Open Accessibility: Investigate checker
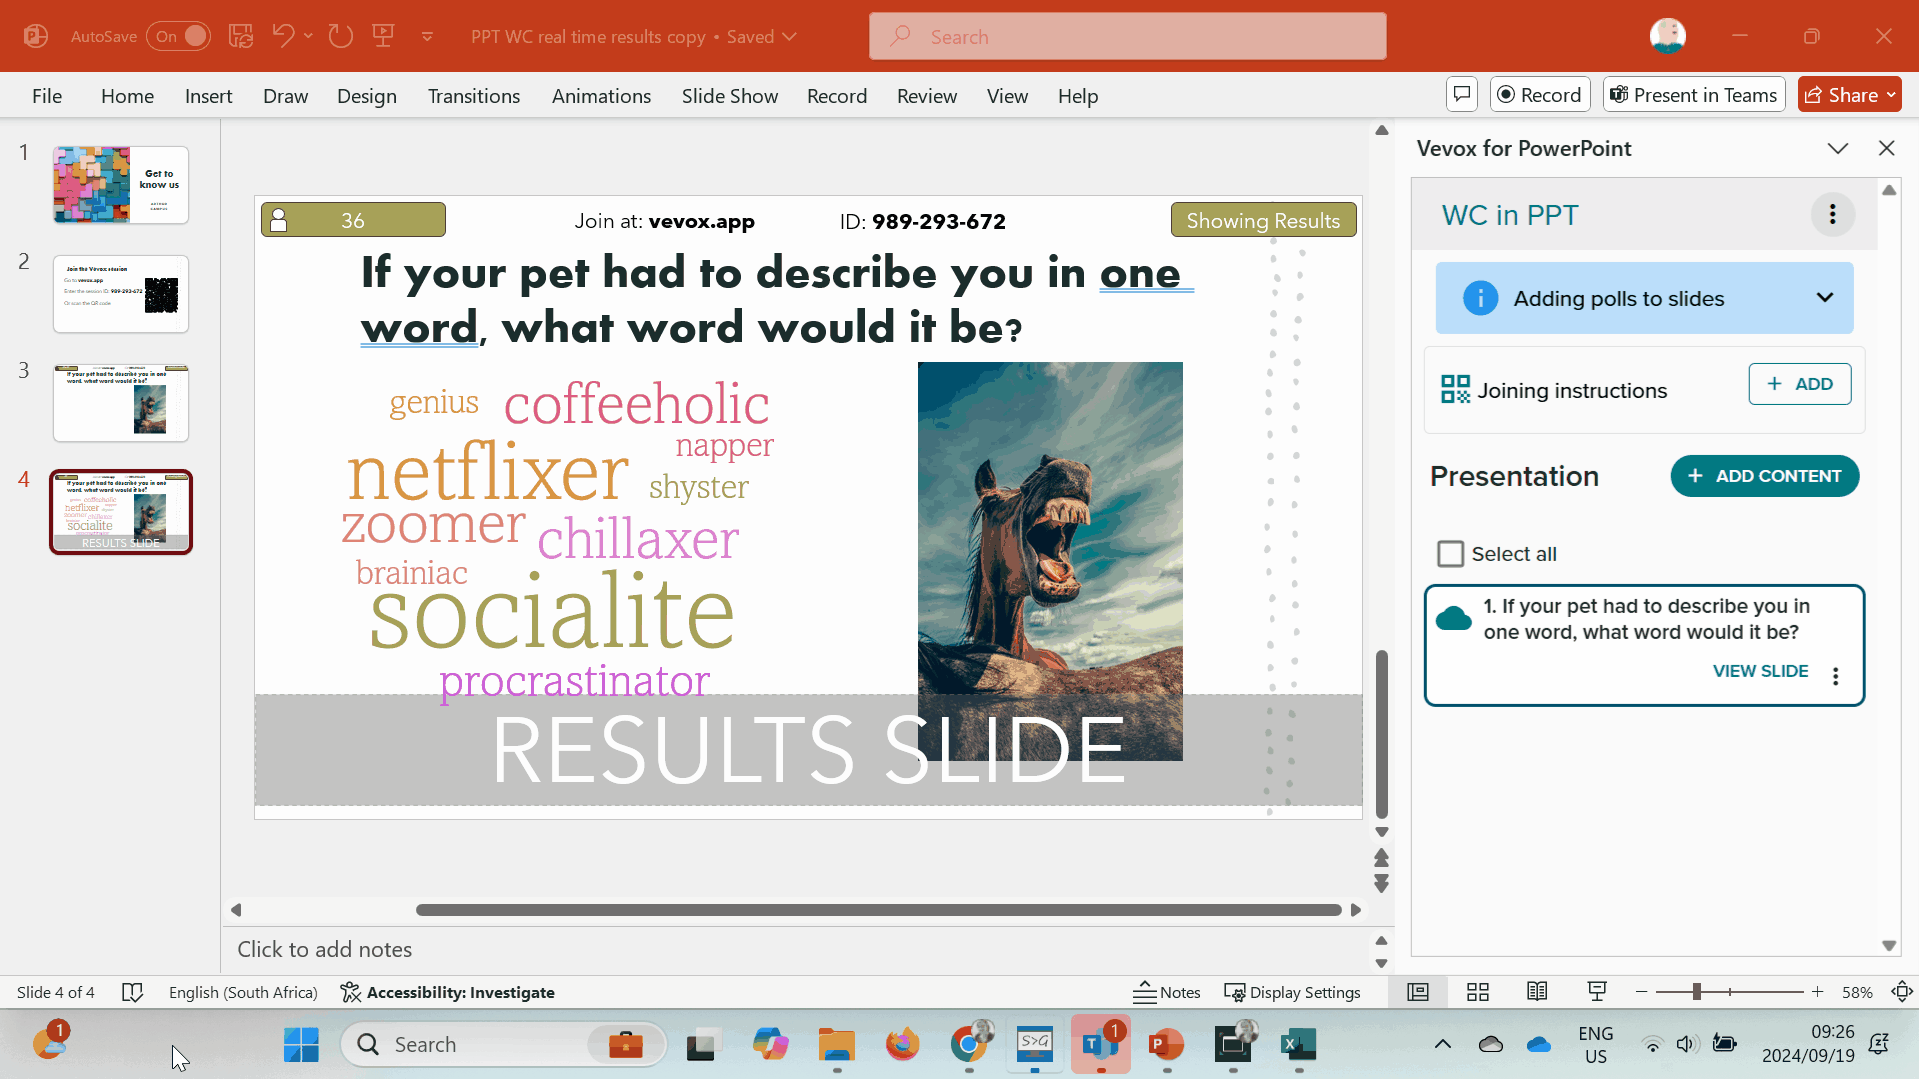1919x1079 pixels. point(447,992)
